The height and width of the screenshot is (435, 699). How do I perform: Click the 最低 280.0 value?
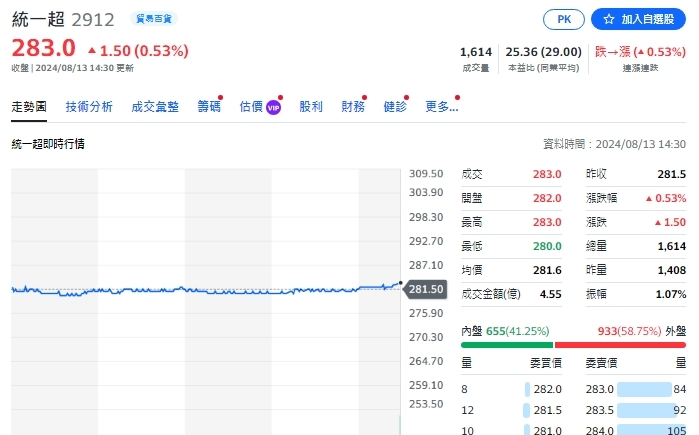tap(547, 246)
